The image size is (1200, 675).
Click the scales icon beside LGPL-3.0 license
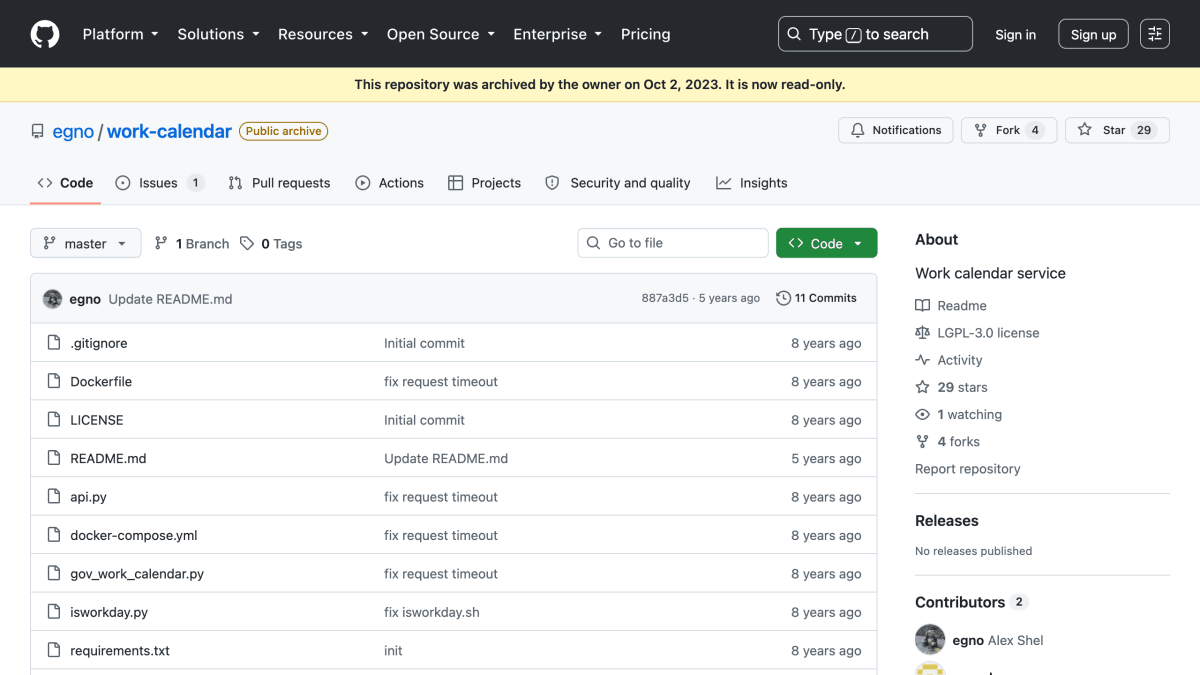tap(922, 333)
